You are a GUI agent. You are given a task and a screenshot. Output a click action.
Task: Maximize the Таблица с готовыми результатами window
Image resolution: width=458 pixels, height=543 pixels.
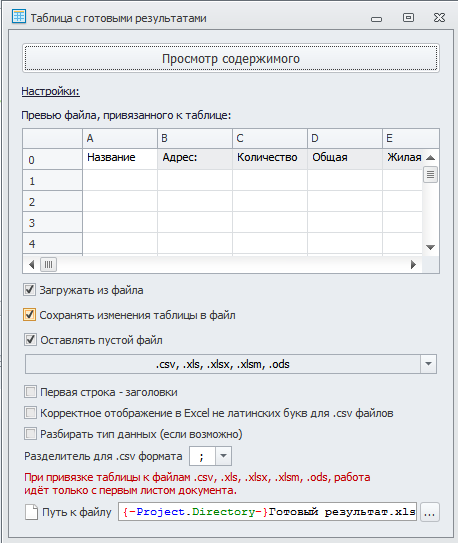click(x=408, y=17)
